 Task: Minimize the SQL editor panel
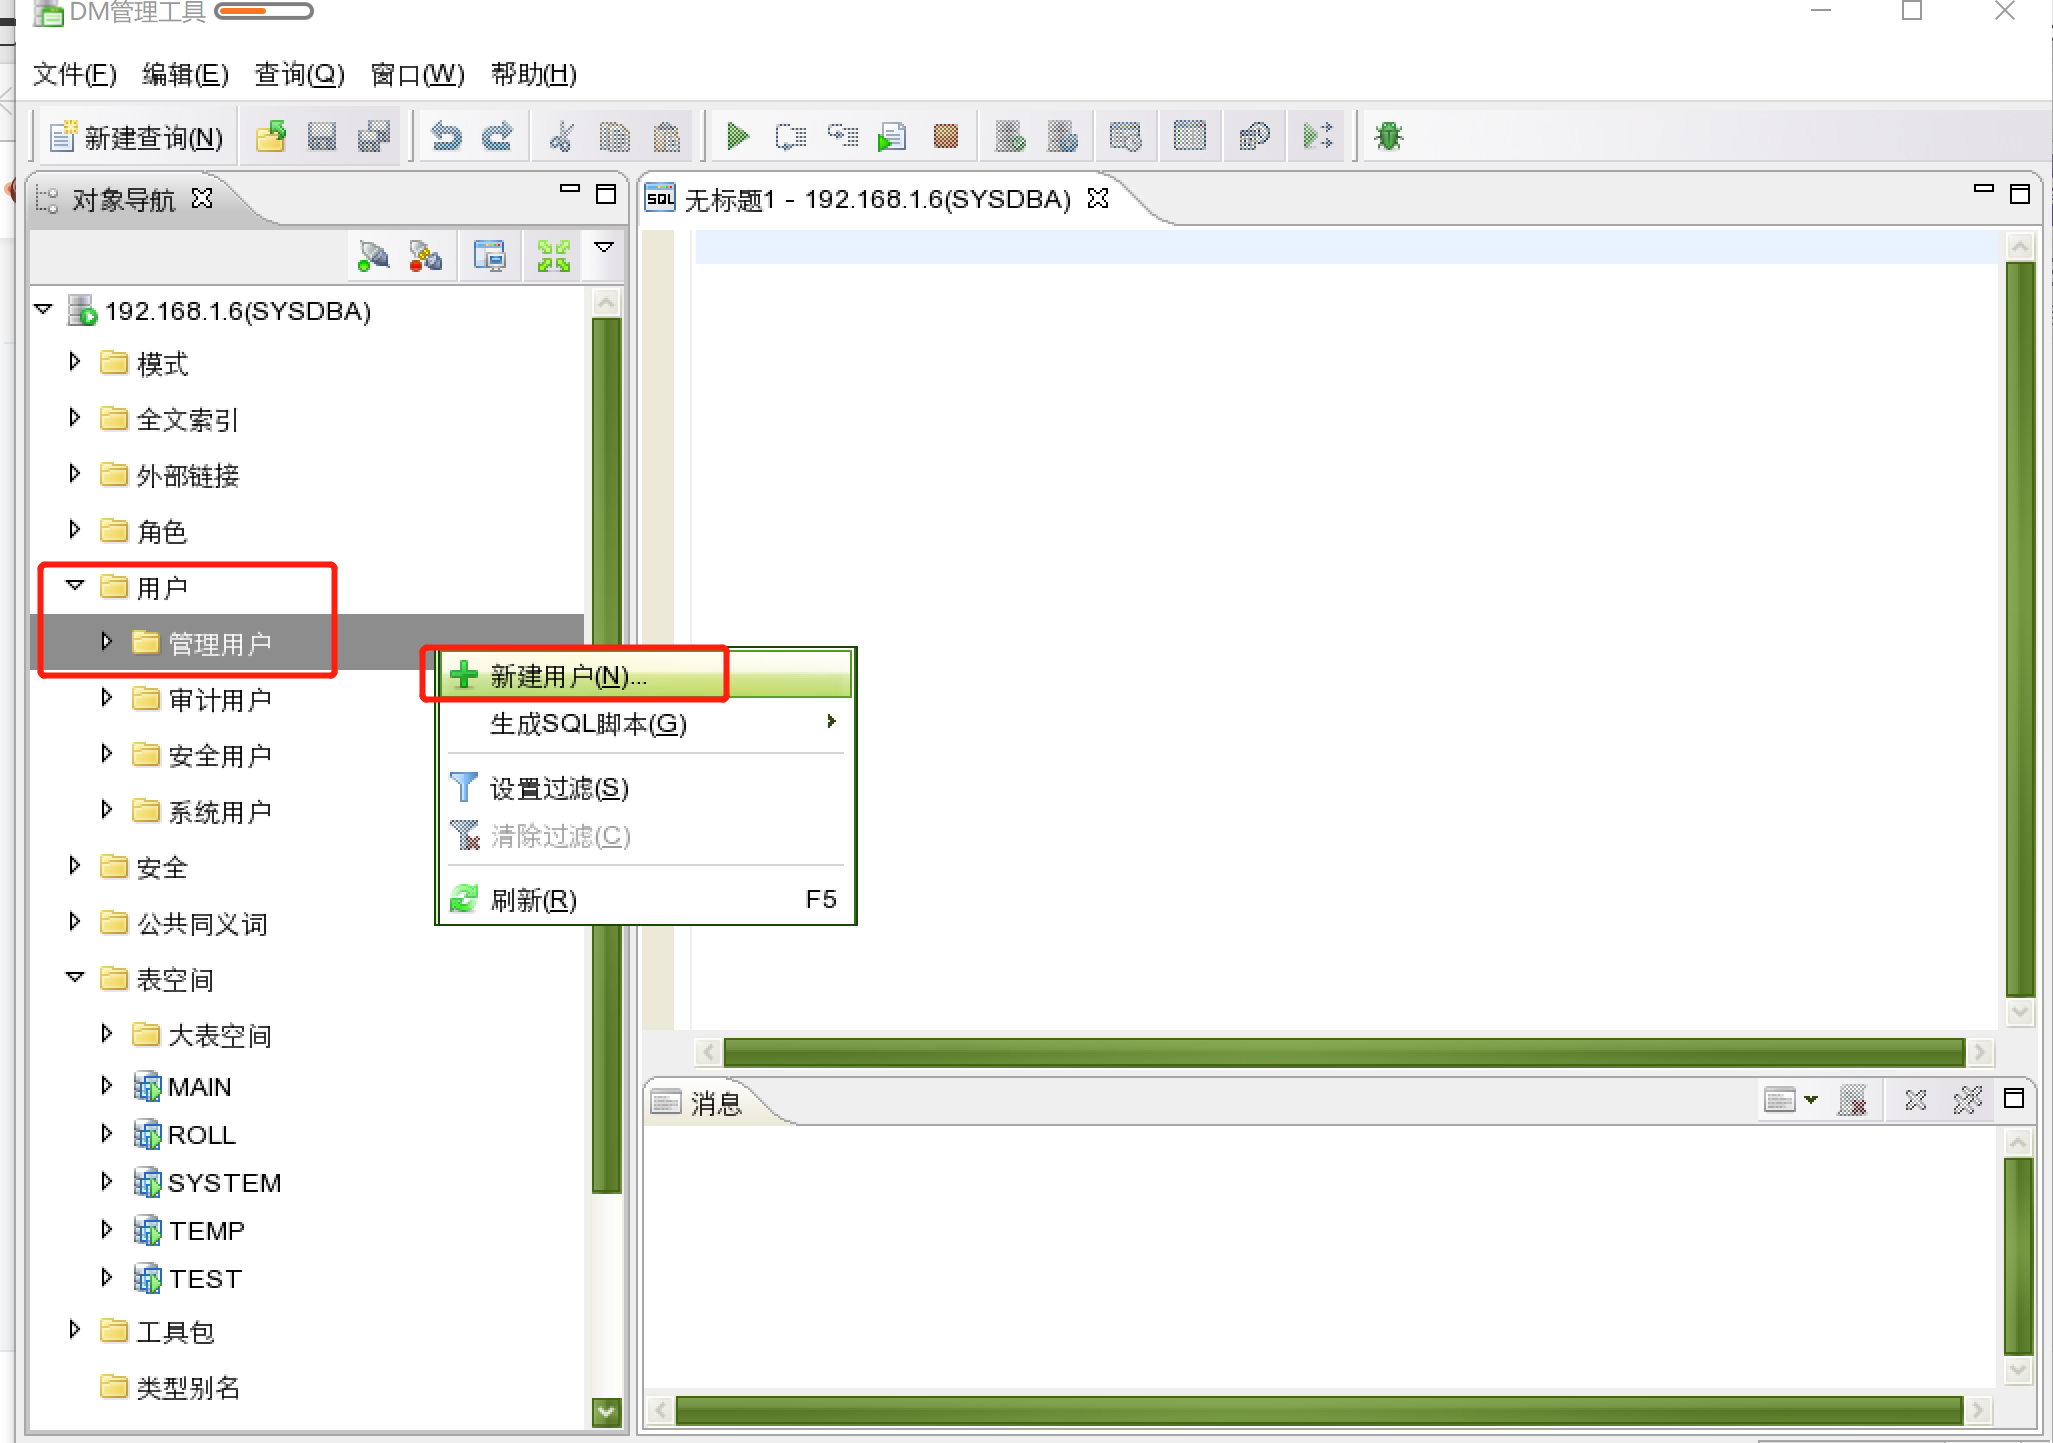(1983, 189)
